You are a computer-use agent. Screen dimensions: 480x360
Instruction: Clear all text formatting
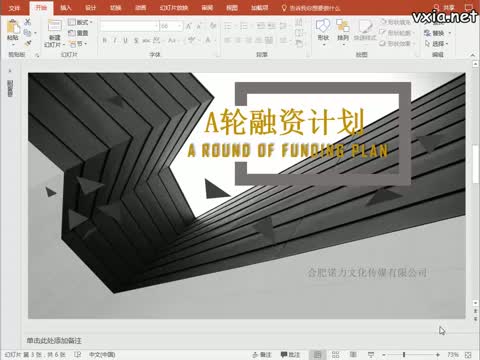[213, 26]
